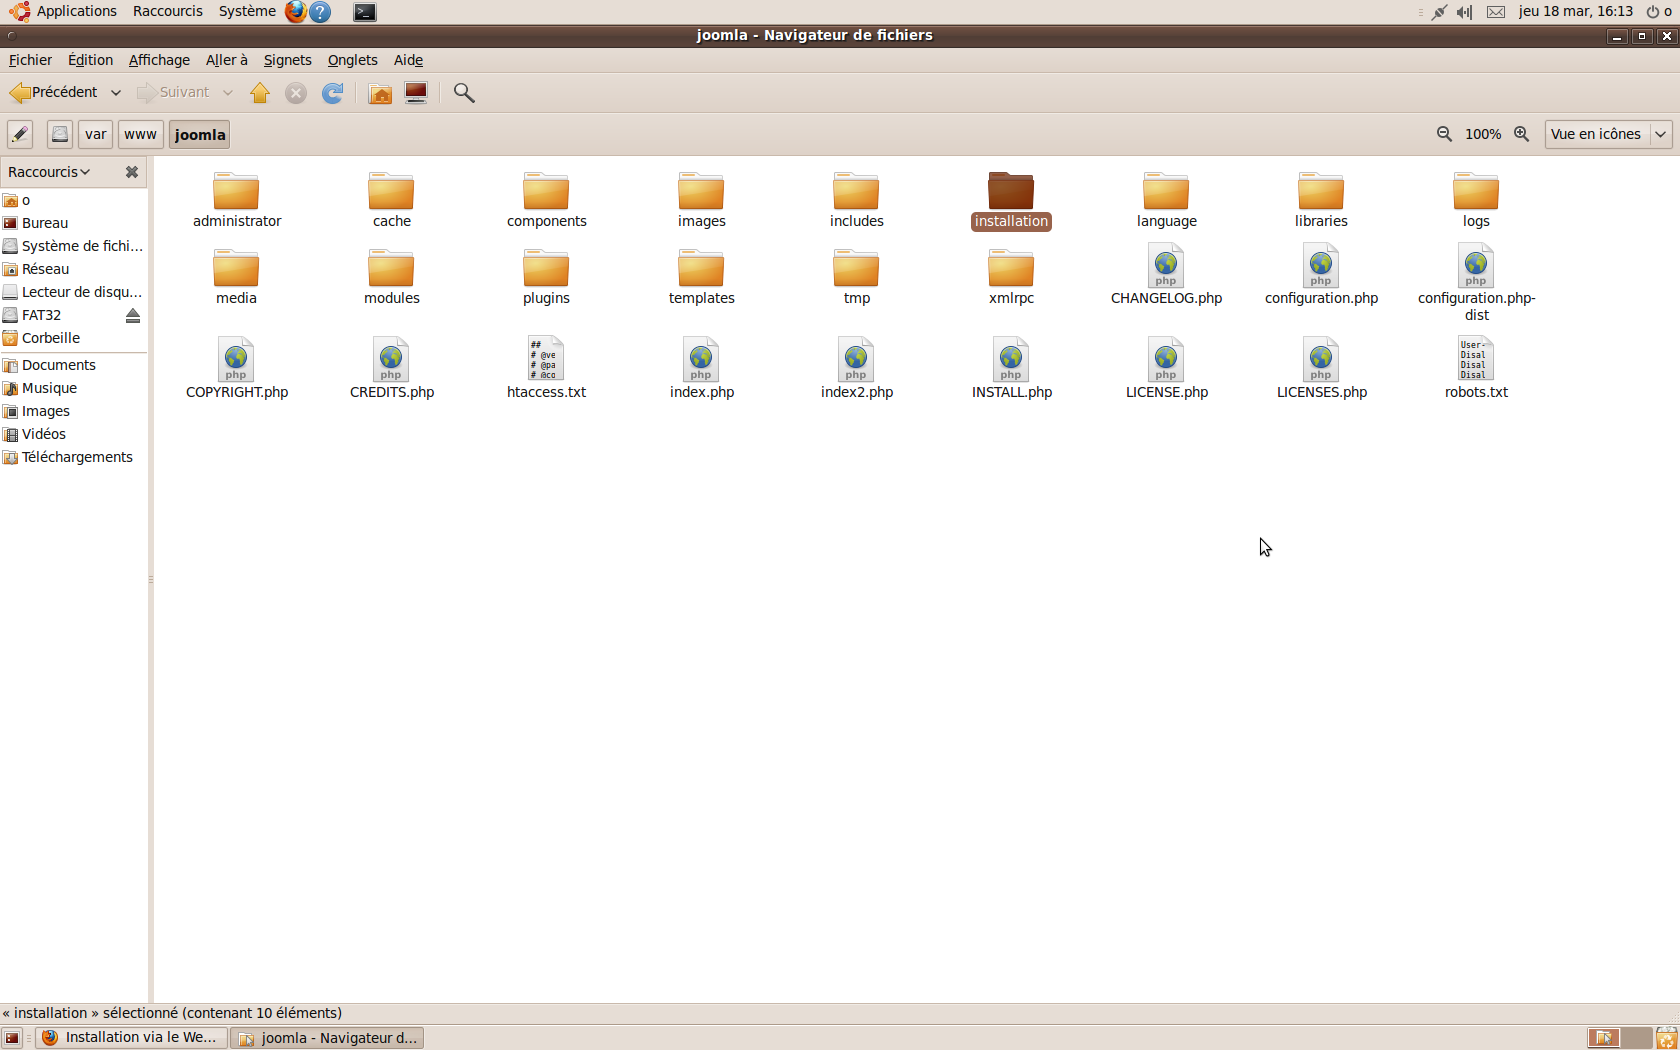Select the components folder
This screenshot has height=1050, width=1680.
546,200
